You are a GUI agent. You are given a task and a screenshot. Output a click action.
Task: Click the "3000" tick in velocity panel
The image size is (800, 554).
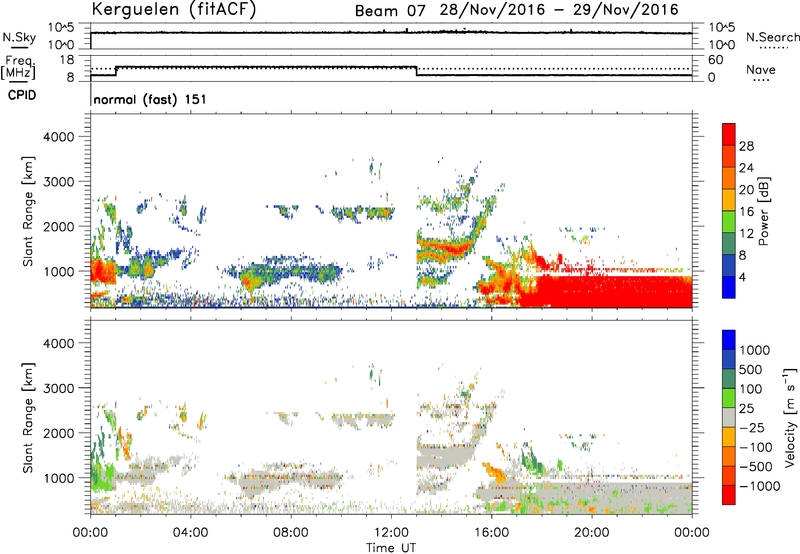tap(59, 388)
